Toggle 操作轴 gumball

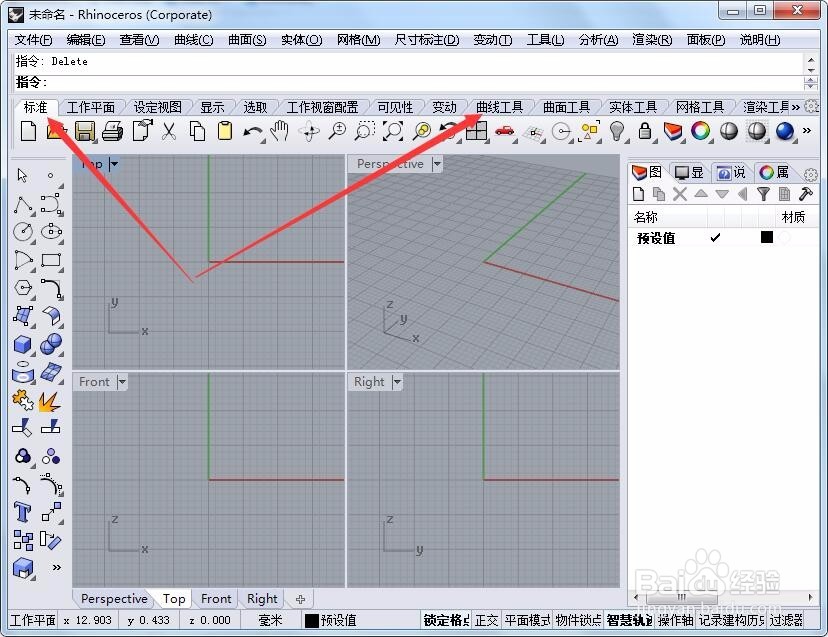point(675,621)
